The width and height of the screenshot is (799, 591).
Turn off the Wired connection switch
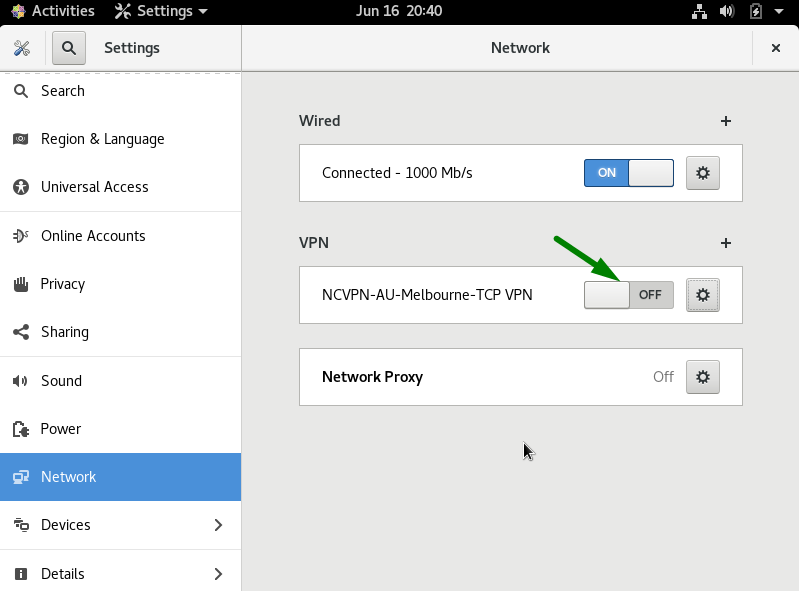[x=628, y=173]
